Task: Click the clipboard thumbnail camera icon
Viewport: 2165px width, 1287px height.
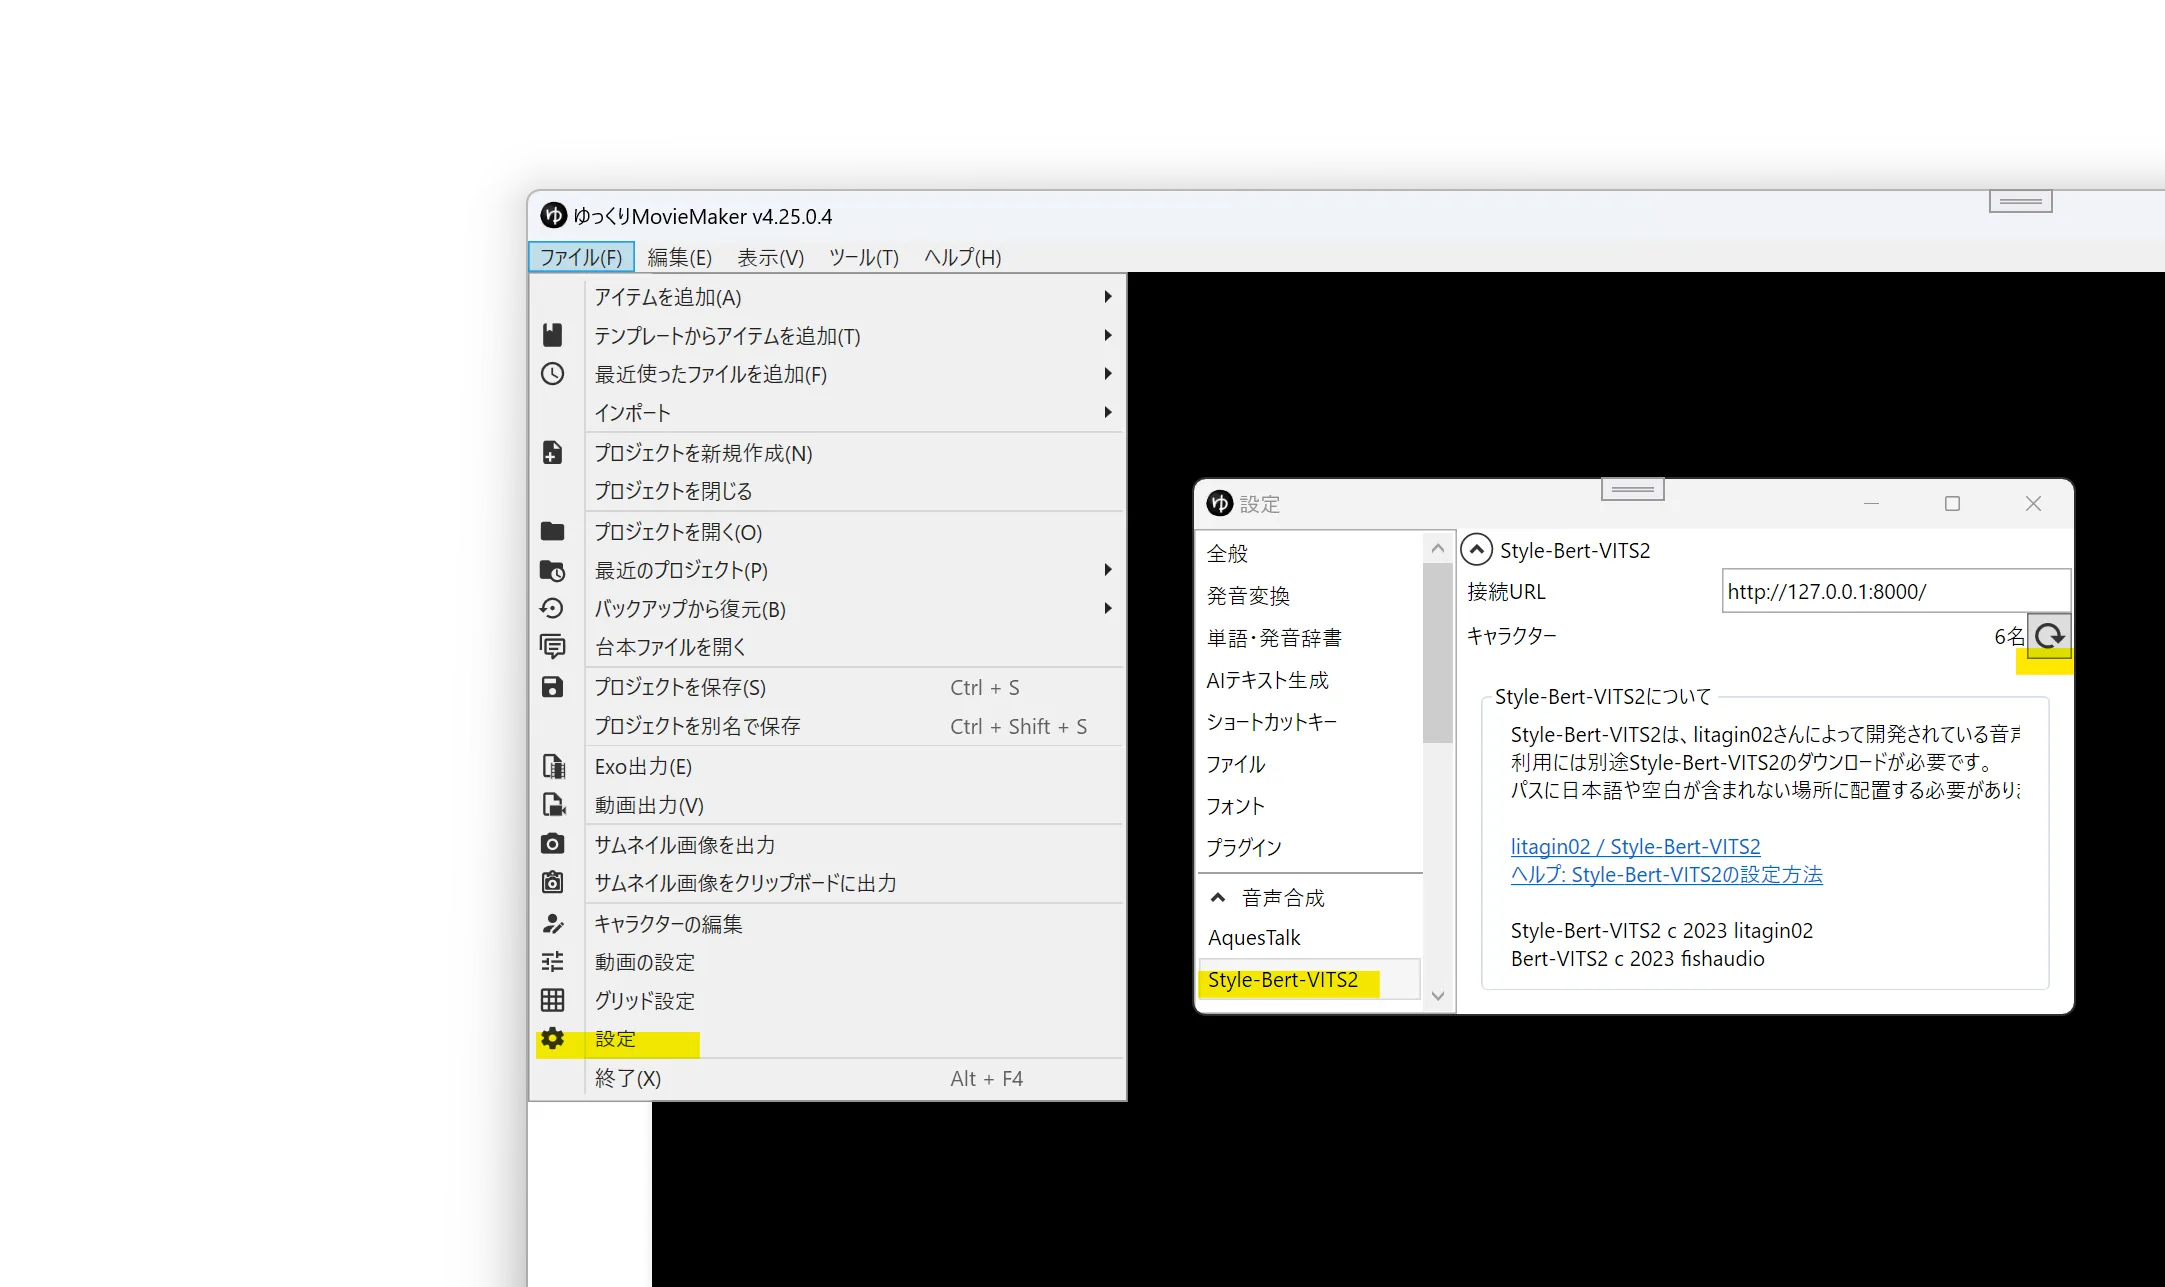Action: [552, 882]
